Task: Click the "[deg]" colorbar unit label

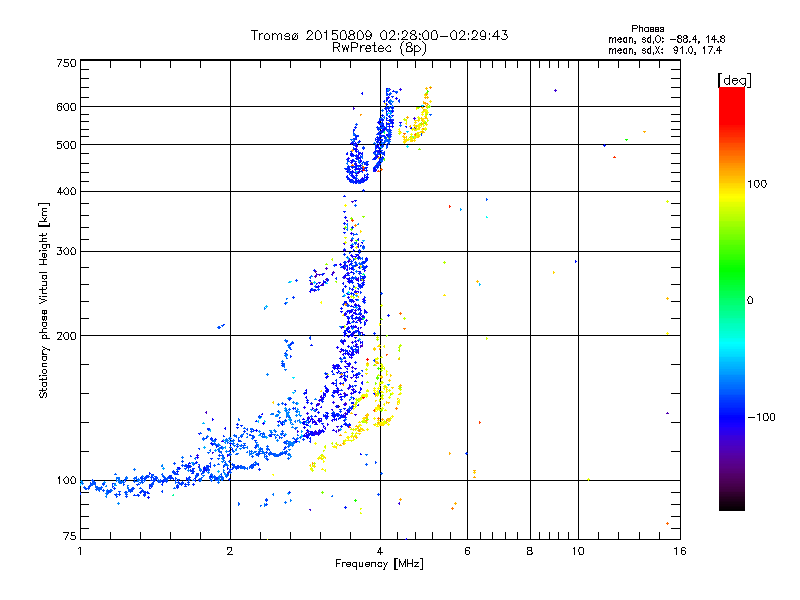Action: click(x=734, y=80)
